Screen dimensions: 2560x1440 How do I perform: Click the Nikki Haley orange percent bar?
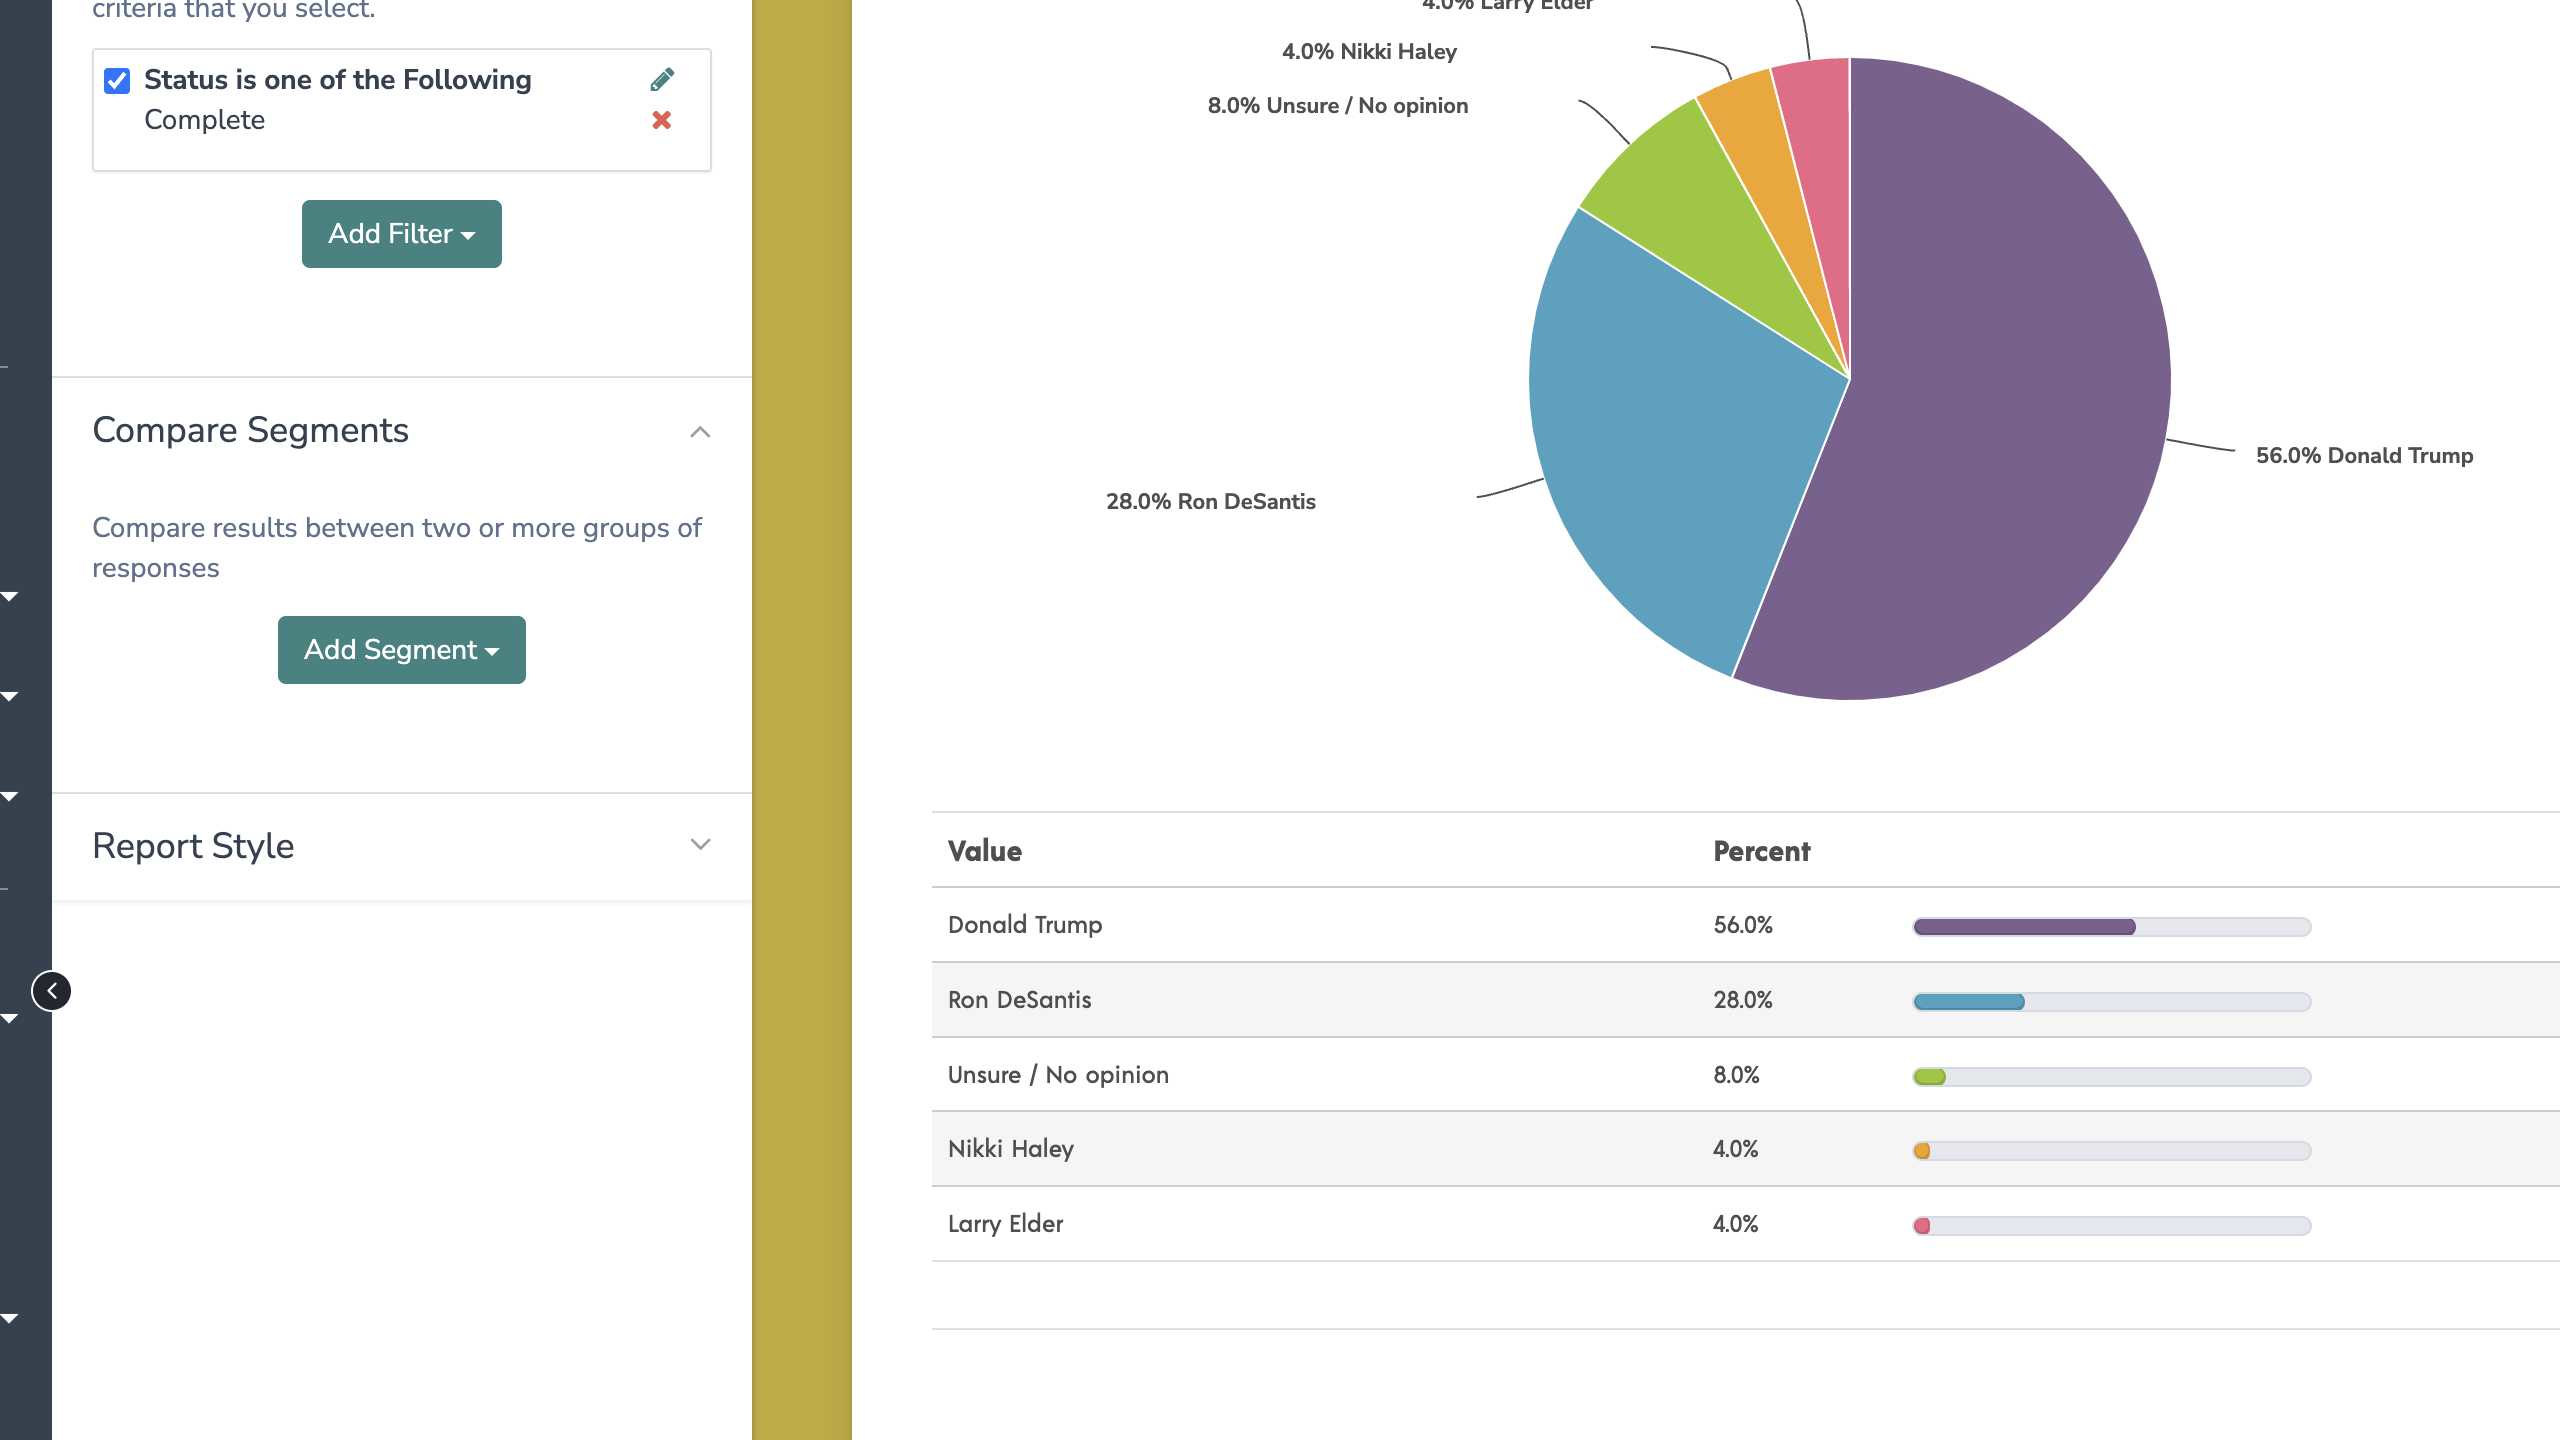(x=1922, y=1151)
